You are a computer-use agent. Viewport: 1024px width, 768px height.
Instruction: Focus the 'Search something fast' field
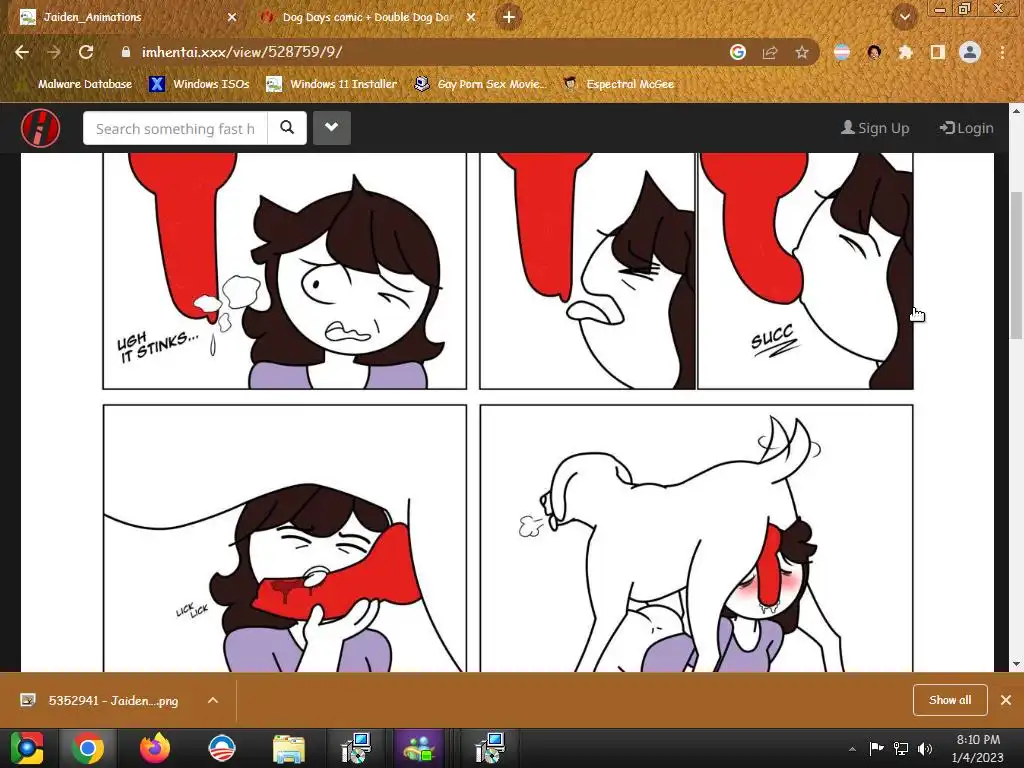(175, 128)
